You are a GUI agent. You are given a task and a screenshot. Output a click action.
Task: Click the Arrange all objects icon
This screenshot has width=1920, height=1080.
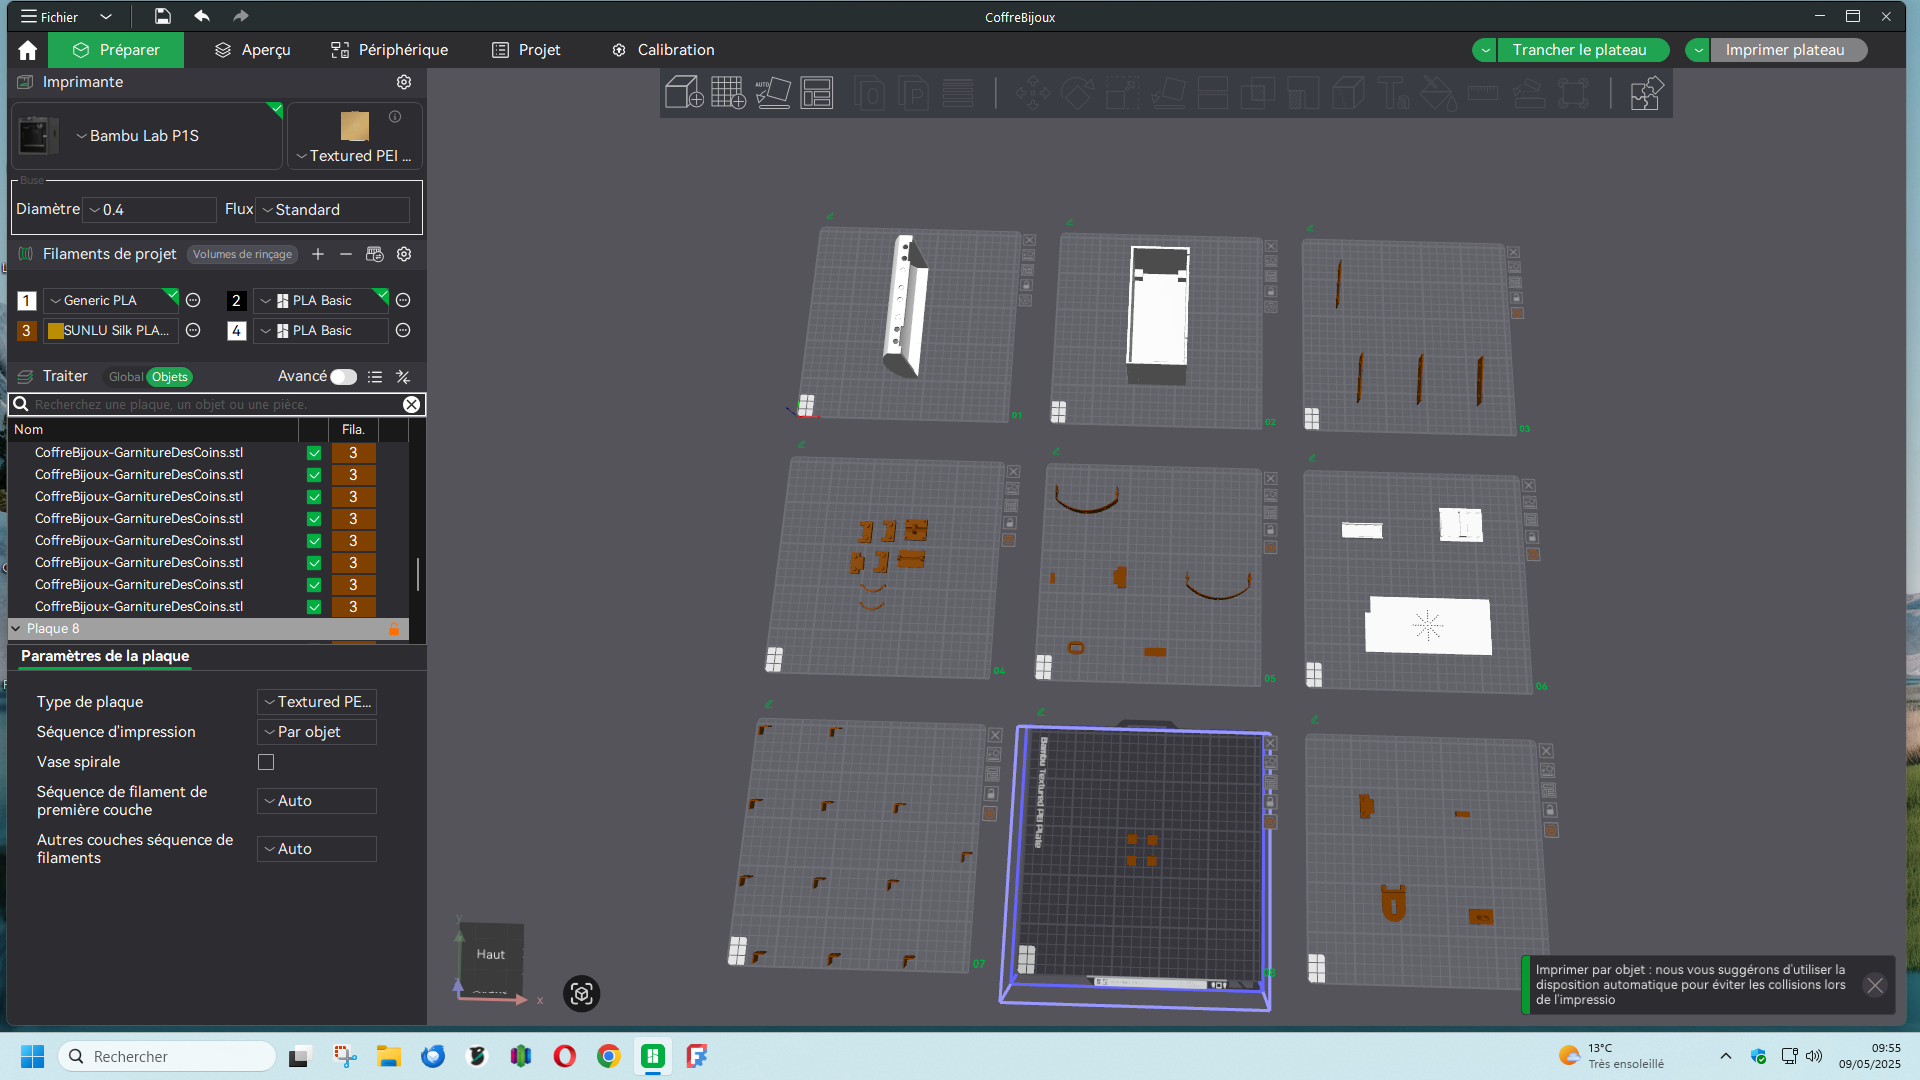pyautogui.click(x=817, y=93)
